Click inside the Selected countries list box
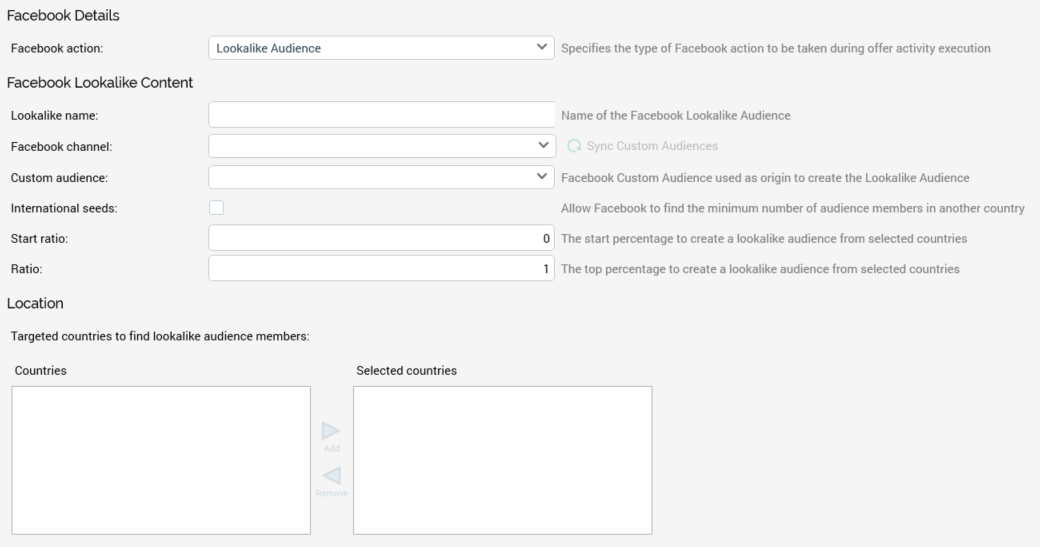 502,460
